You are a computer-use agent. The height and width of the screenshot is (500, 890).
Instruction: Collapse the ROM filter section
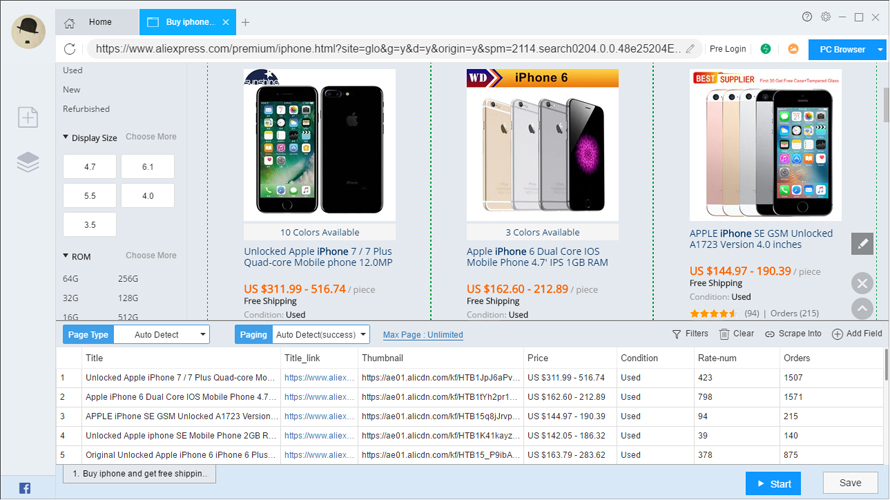pos(65,256)
